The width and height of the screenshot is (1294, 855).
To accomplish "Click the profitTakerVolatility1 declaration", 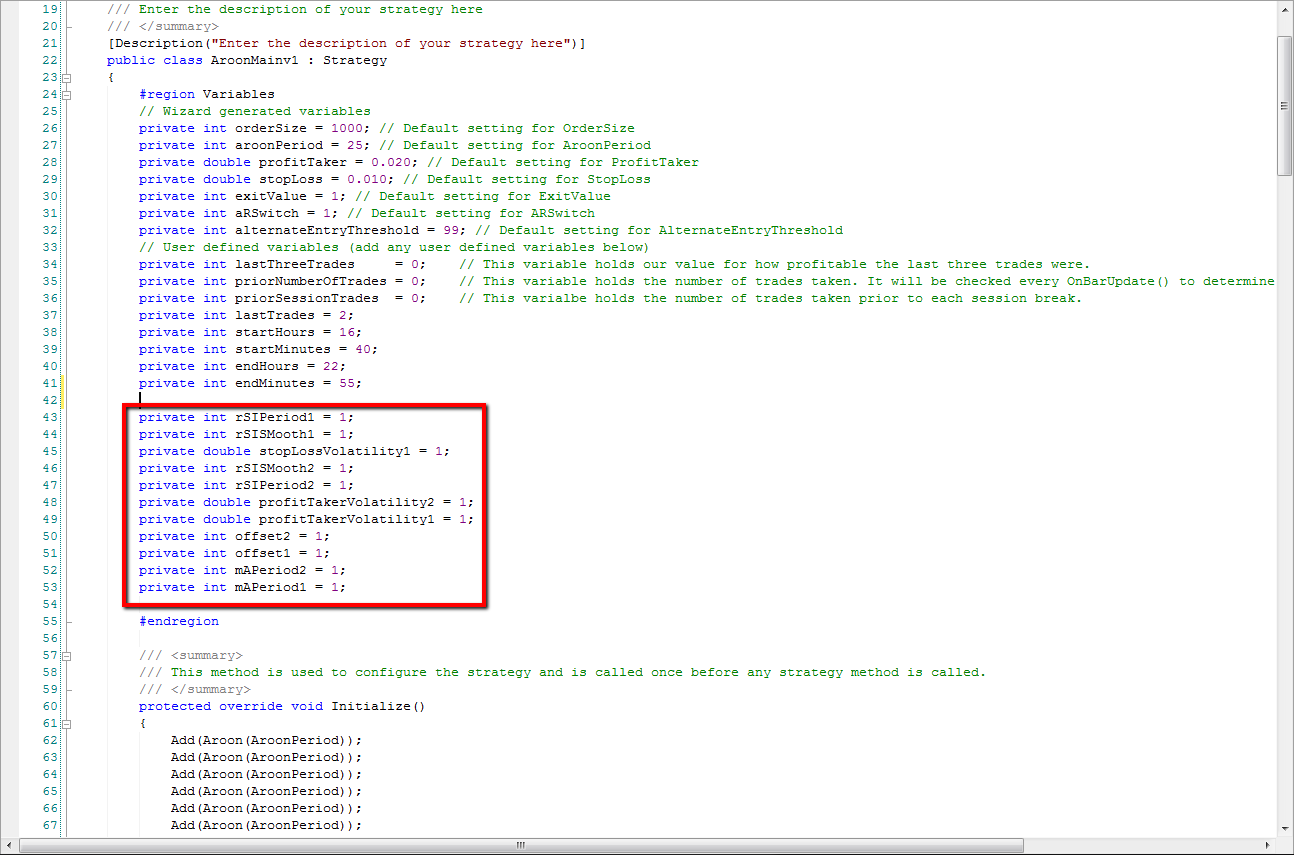I will (306, 519).
